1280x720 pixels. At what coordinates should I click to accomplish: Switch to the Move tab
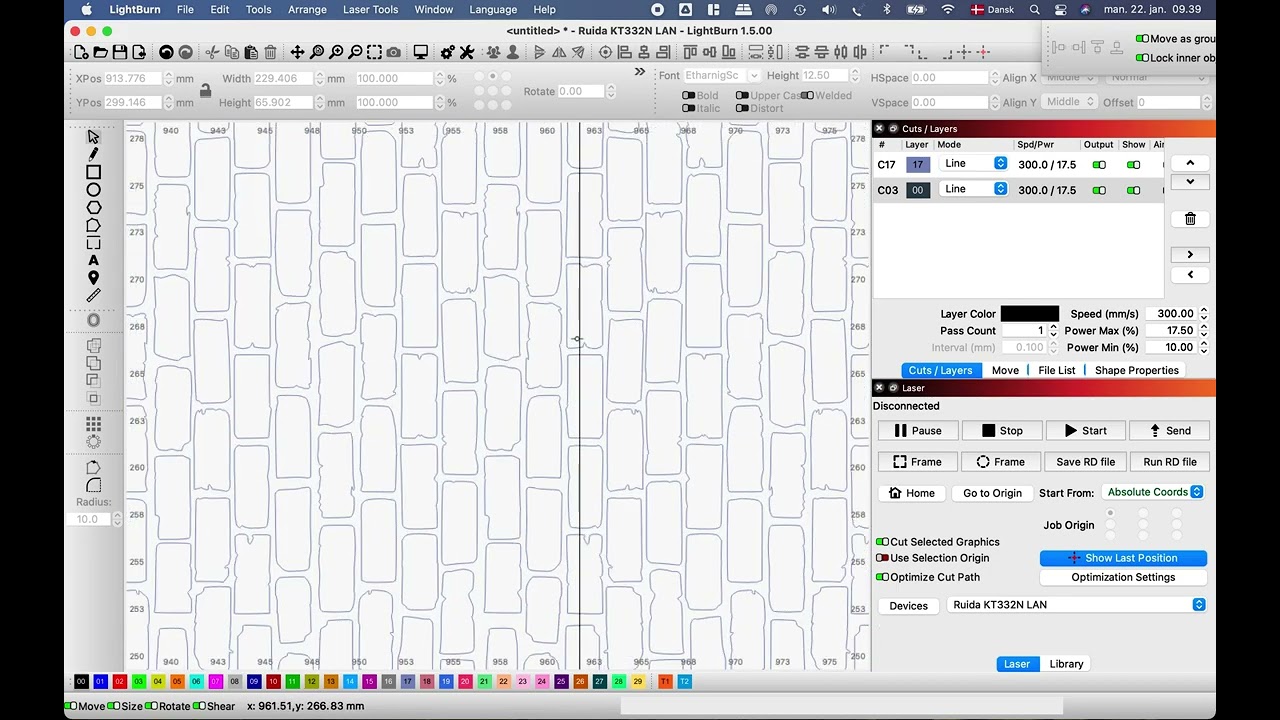1005,370
